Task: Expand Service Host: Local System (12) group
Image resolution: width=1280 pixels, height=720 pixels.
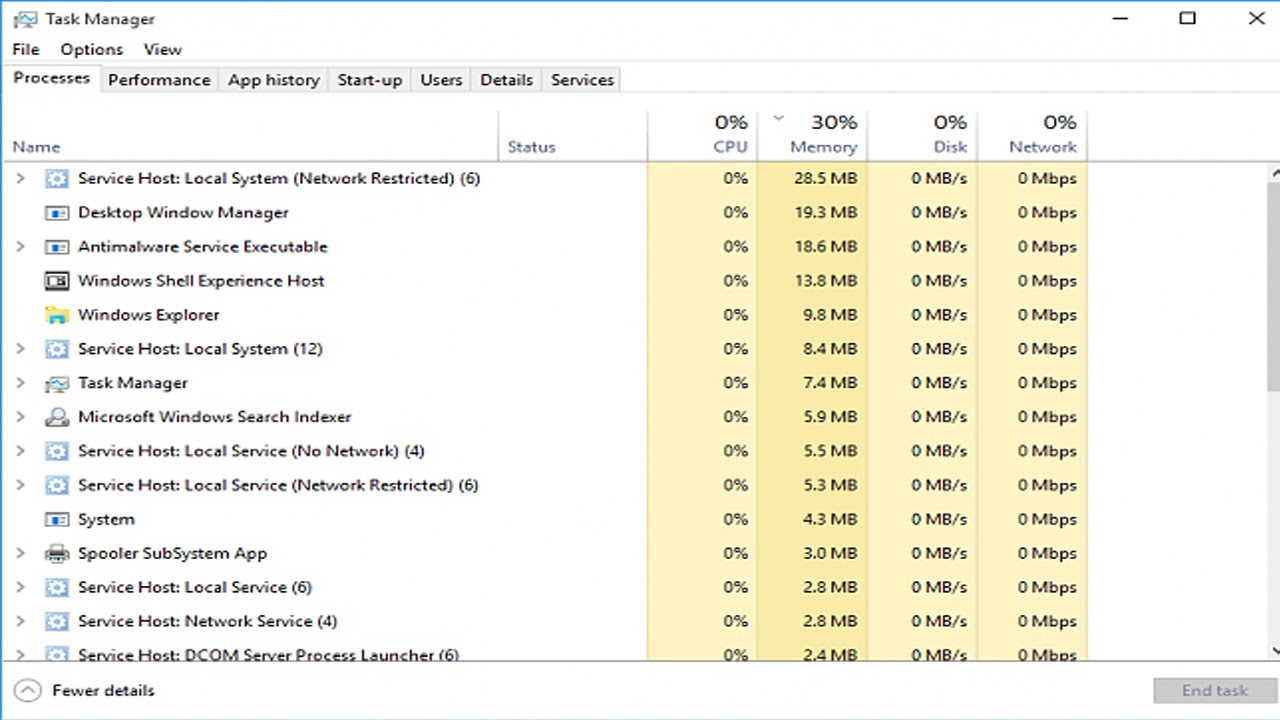Action: pos(20,348)
